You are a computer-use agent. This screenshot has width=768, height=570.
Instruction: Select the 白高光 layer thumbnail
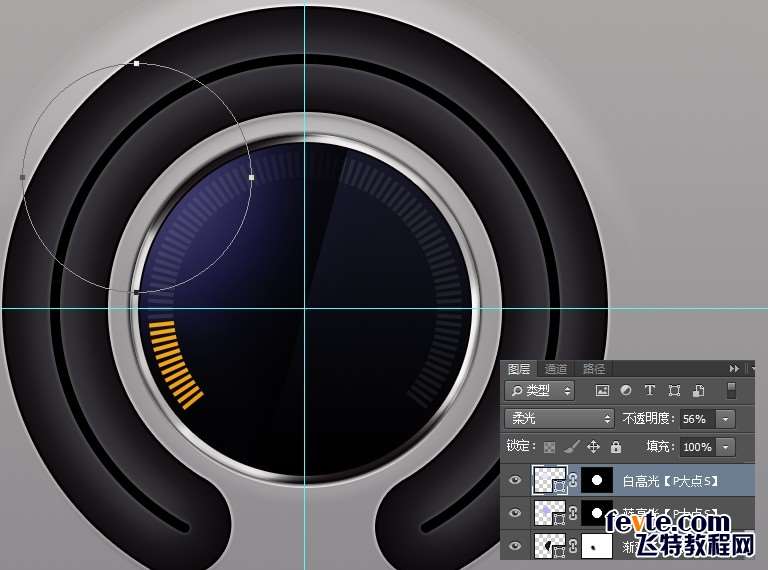point(550,480)
